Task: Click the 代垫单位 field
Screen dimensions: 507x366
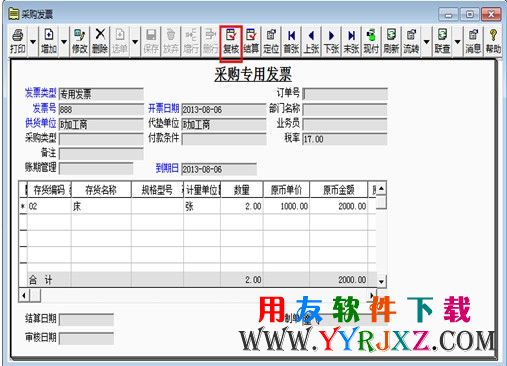Action: 224,124
